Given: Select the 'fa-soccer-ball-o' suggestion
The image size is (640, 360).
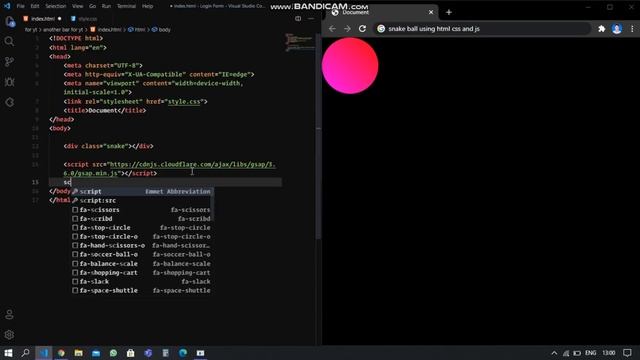Looking at the screenshot, I should tap(142, 255).
